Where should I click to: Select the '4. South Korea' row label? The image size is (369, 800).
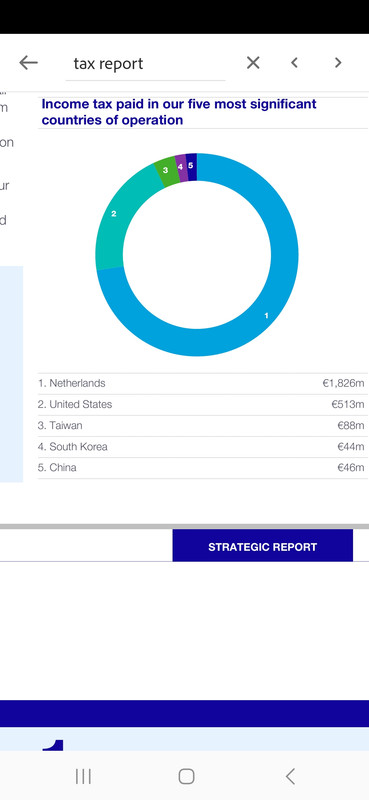[72, 447]
